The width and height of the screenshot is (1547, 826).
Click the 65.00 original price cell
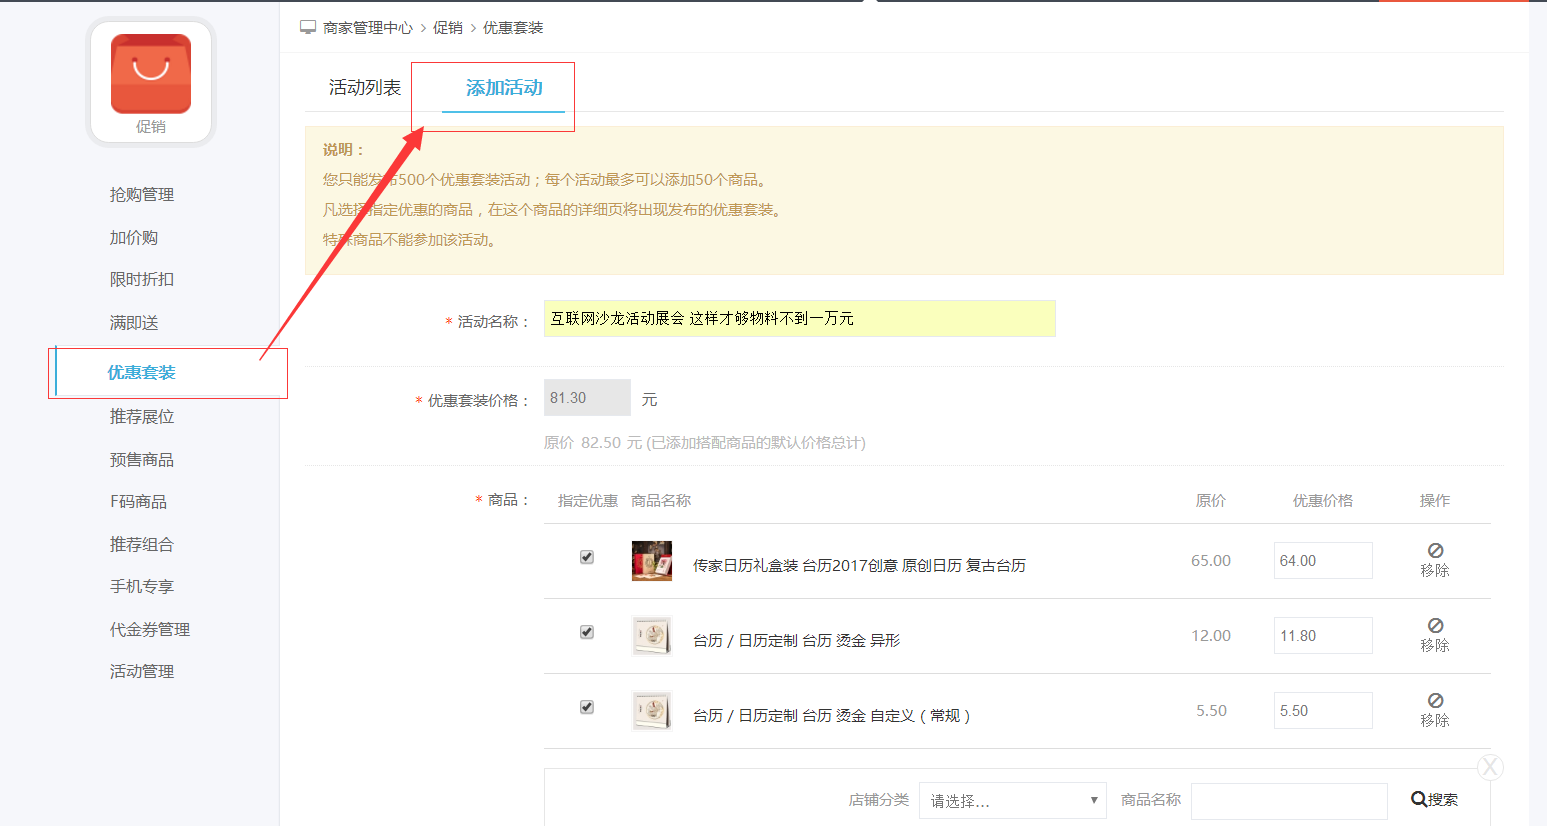coord(1211,561)
